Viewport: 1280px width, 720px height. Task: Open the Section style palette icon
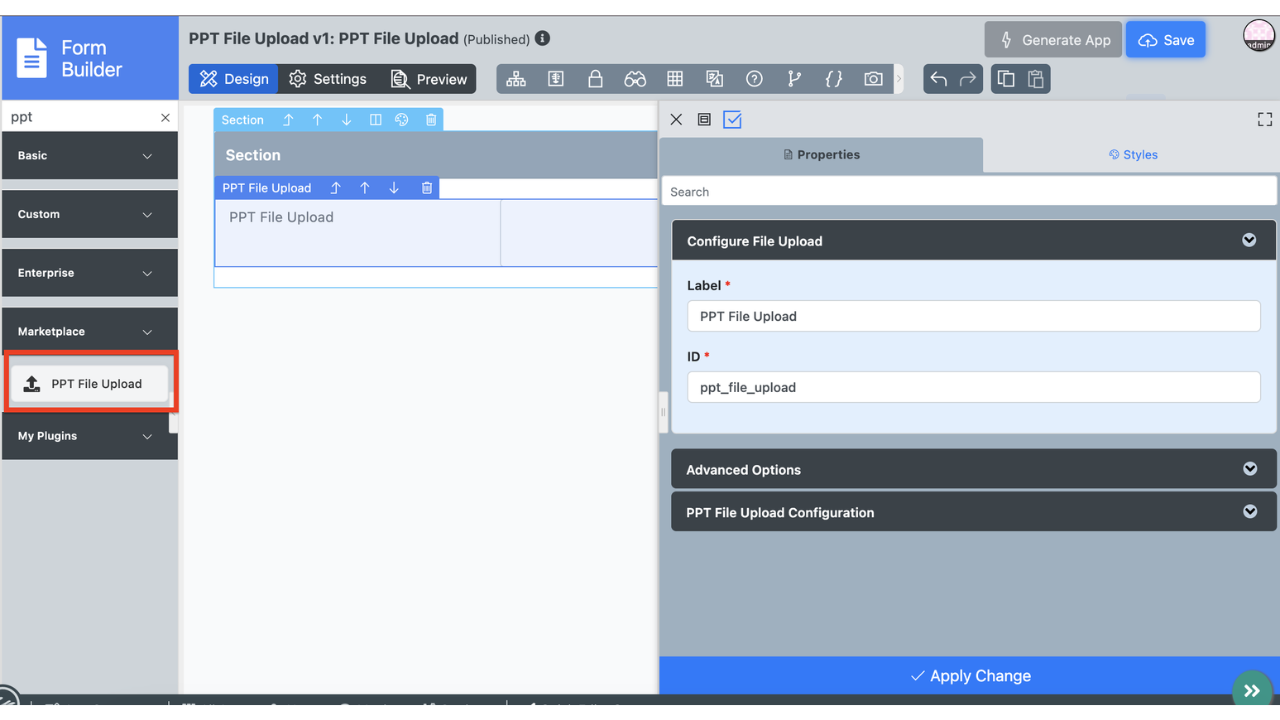pyautogui.click(x=402, y=120)
